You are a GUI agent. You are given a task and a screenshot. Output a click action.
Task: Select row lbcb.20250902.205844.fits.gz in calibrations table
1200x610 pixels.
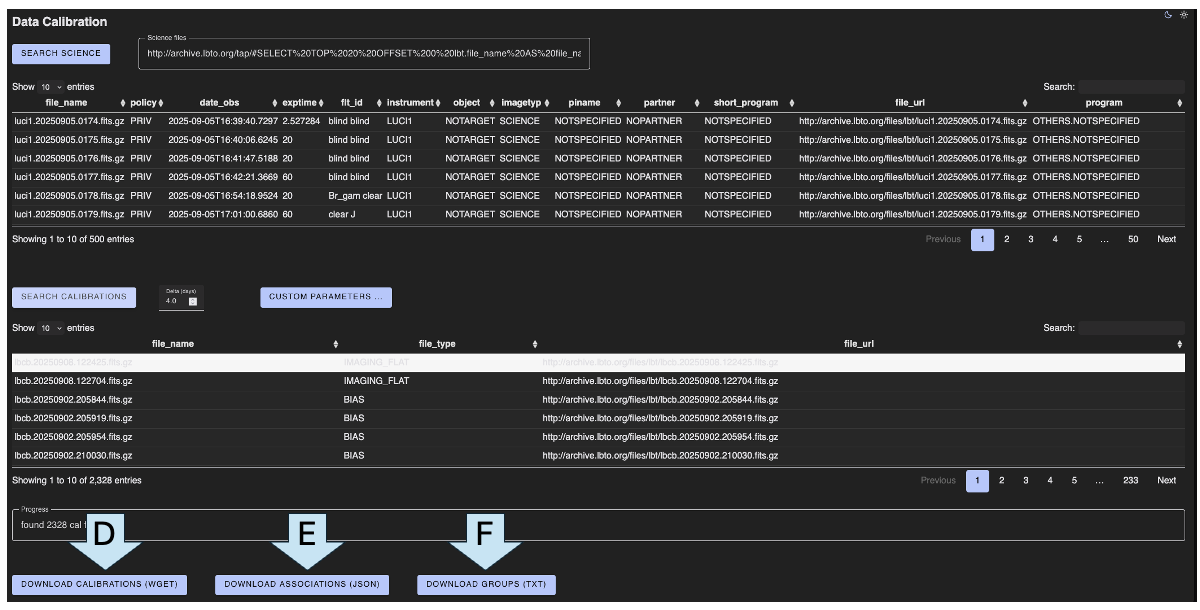click(73, 399)
